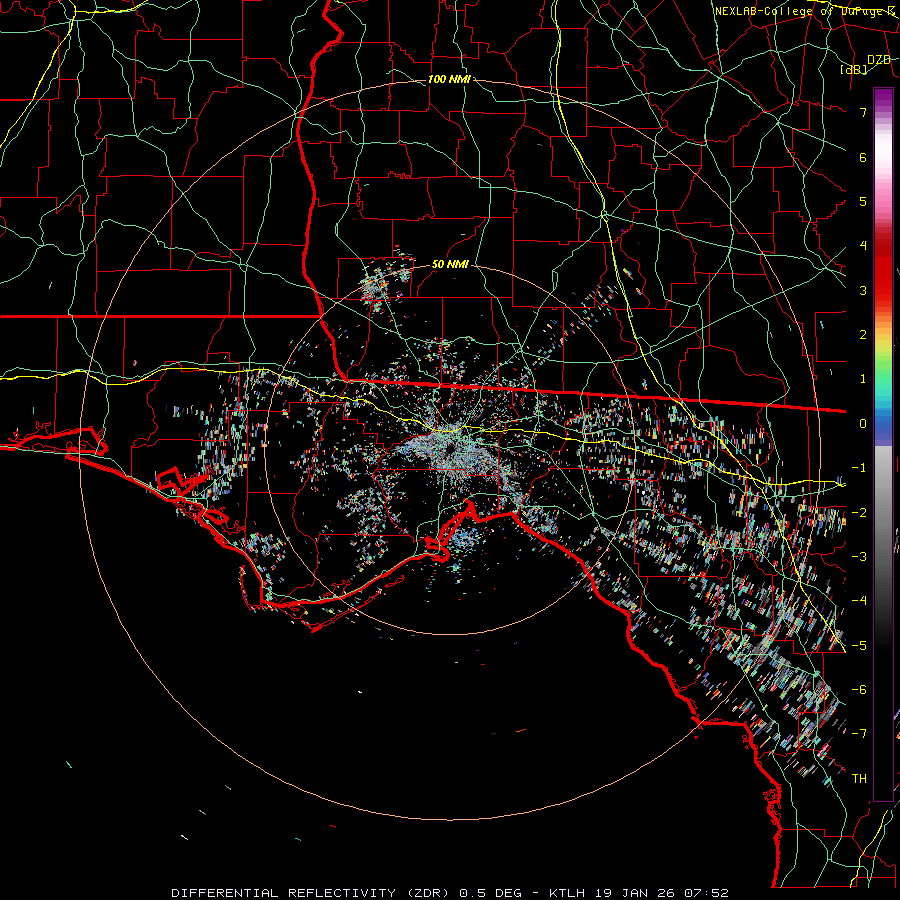900x900 pixels.
Task: Click the 0 value on color scale
Action: [x=863, y=424]
